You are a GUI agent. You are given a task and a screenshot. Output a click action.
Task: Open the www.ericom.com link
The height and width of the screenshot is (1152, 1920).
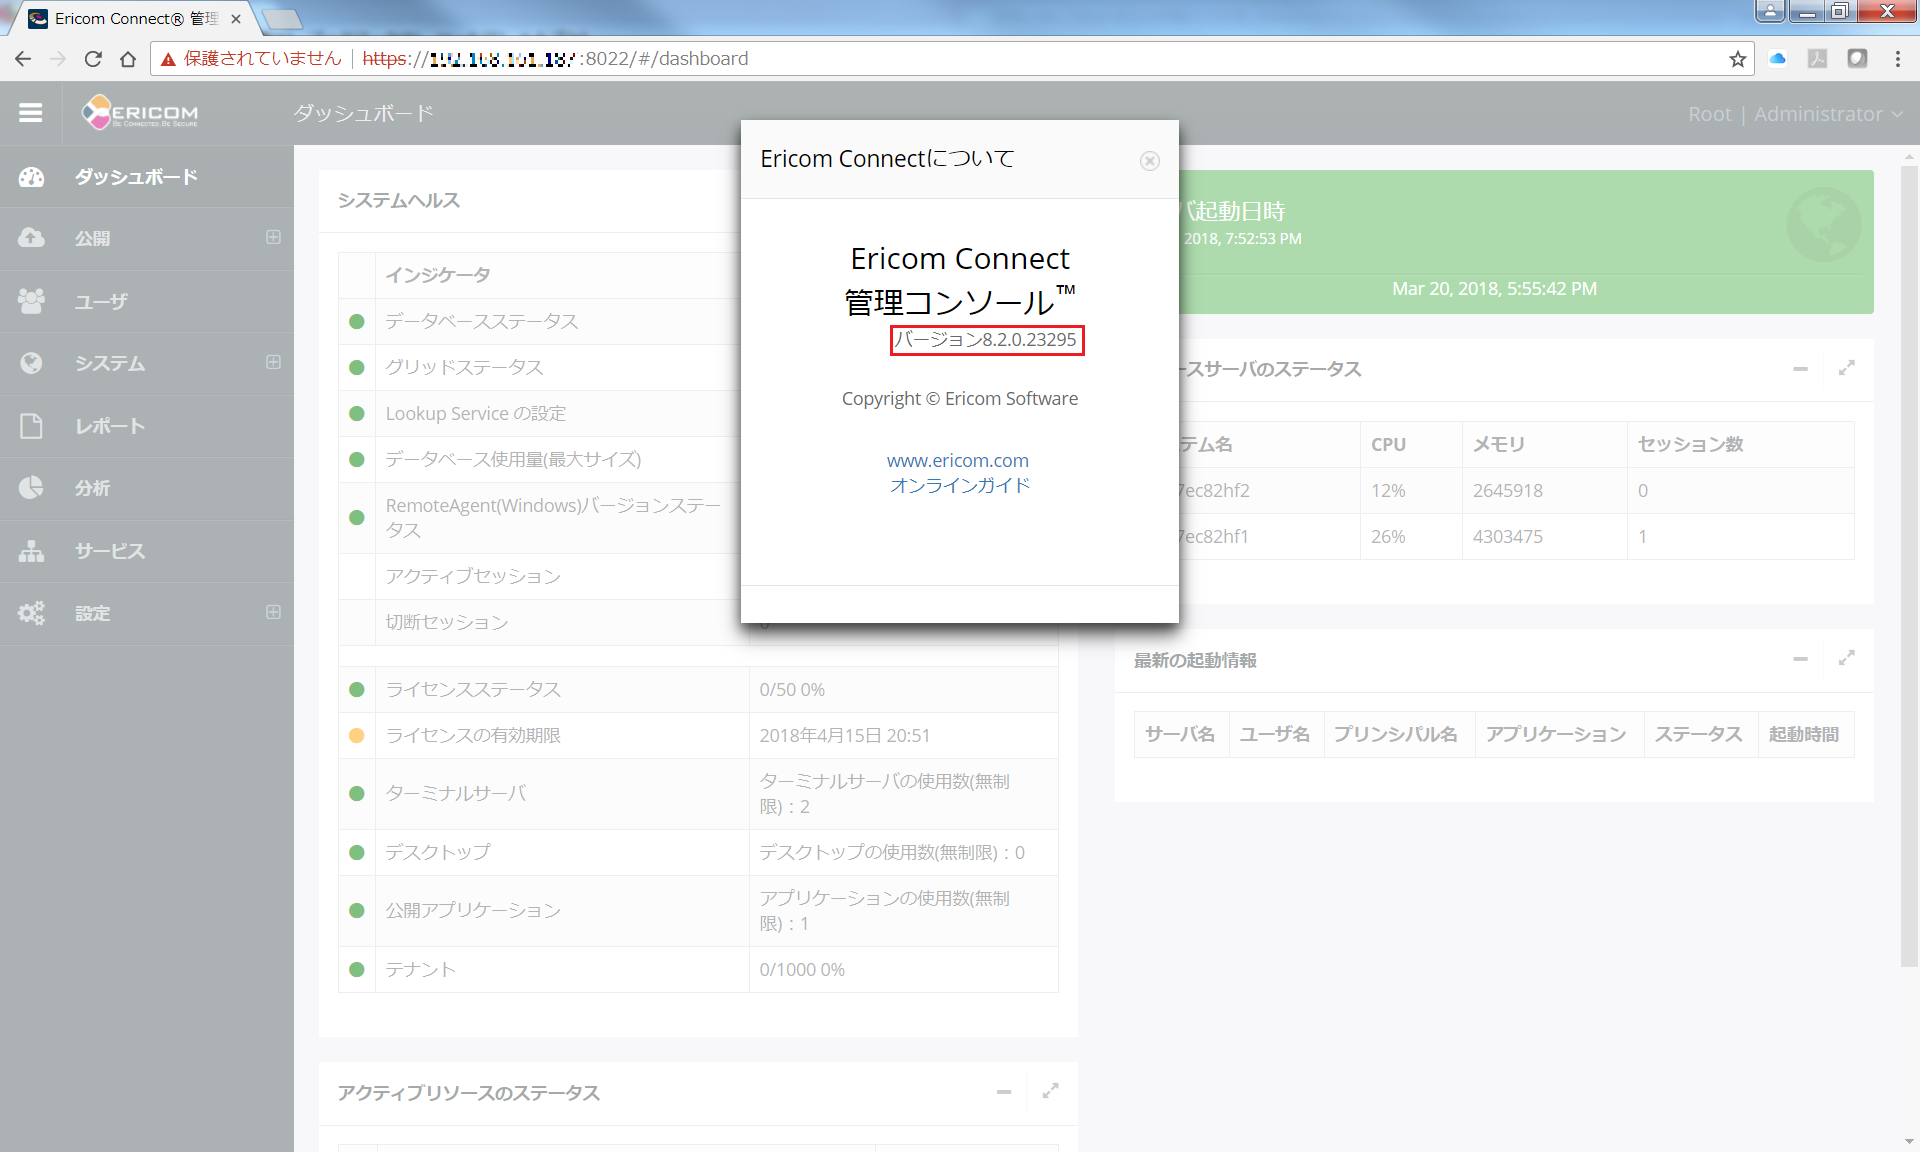click(957, 460)
